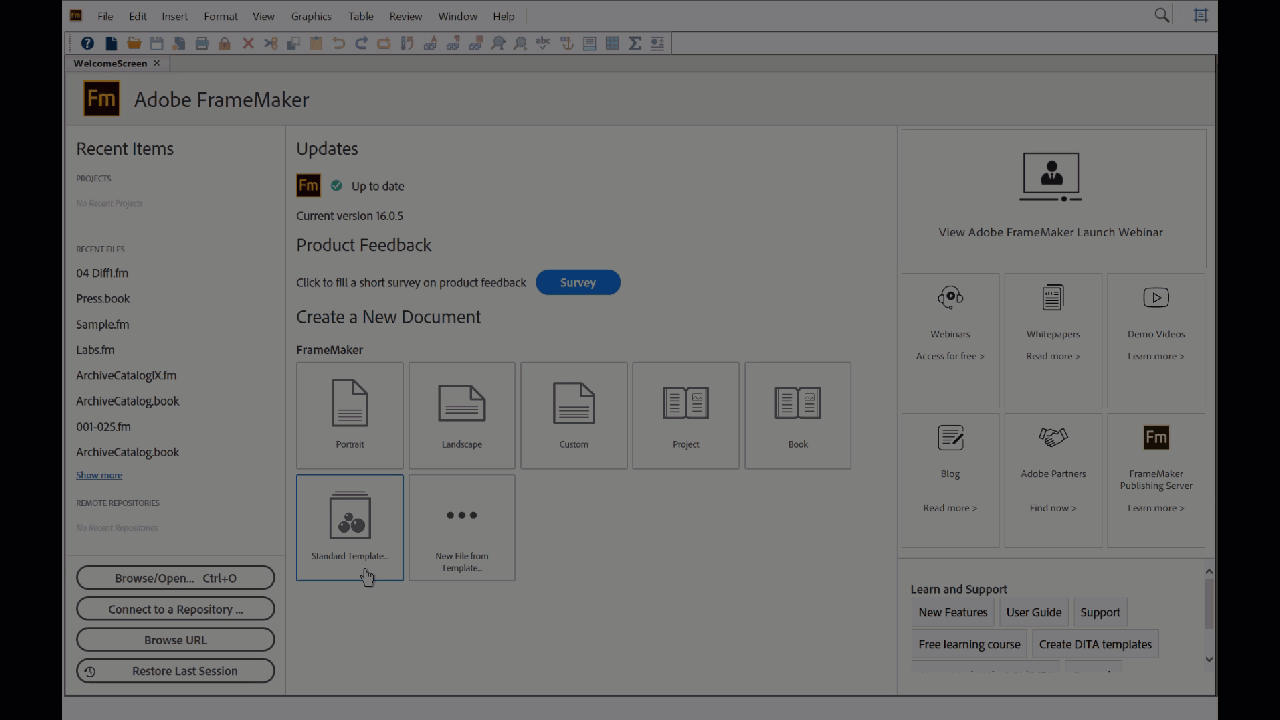Create a new Portrait document

(350, 415)
